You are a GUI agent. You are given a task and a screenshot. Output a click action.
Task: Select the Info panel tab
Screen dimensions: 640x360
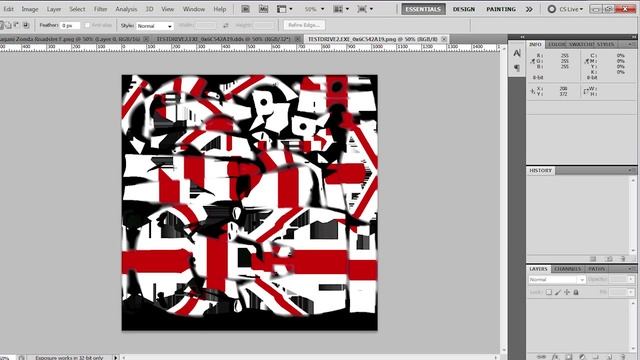click(x=535, y=44)
